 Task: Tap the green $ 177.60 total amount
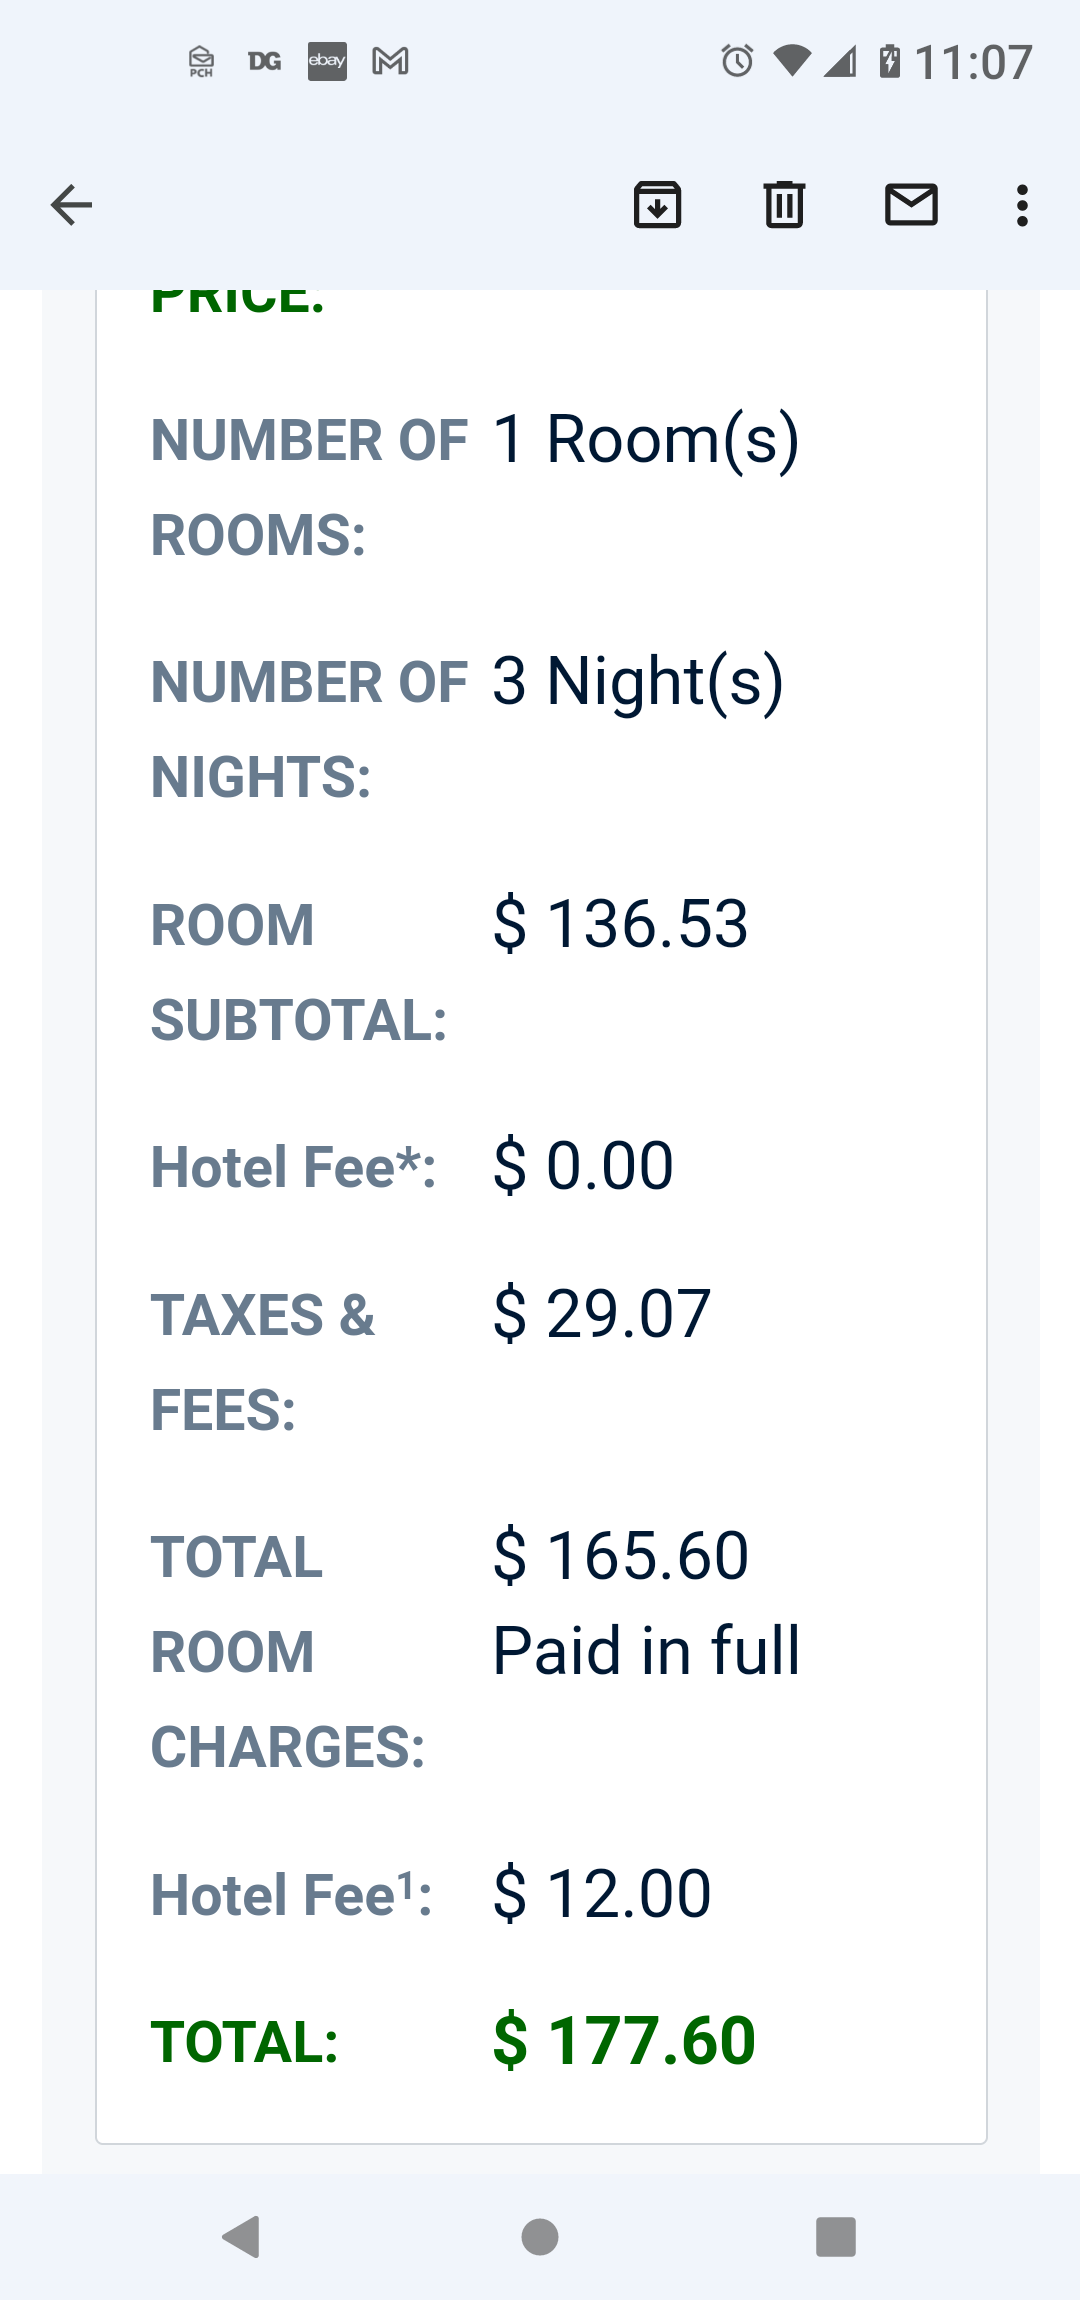tap(624, 2041)
